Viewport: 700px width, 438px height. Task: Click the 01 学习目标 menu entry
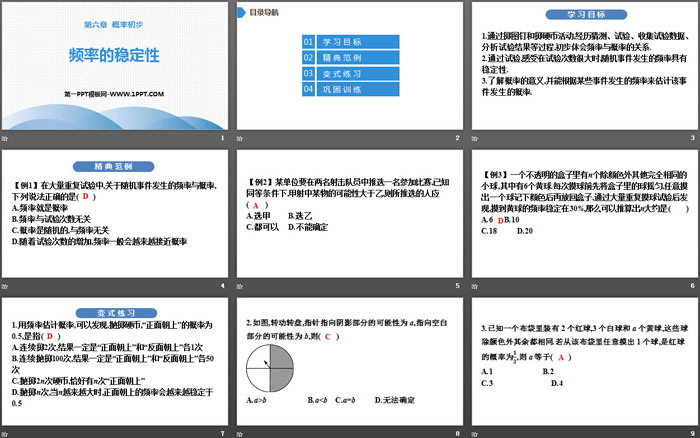coord(350,42)
